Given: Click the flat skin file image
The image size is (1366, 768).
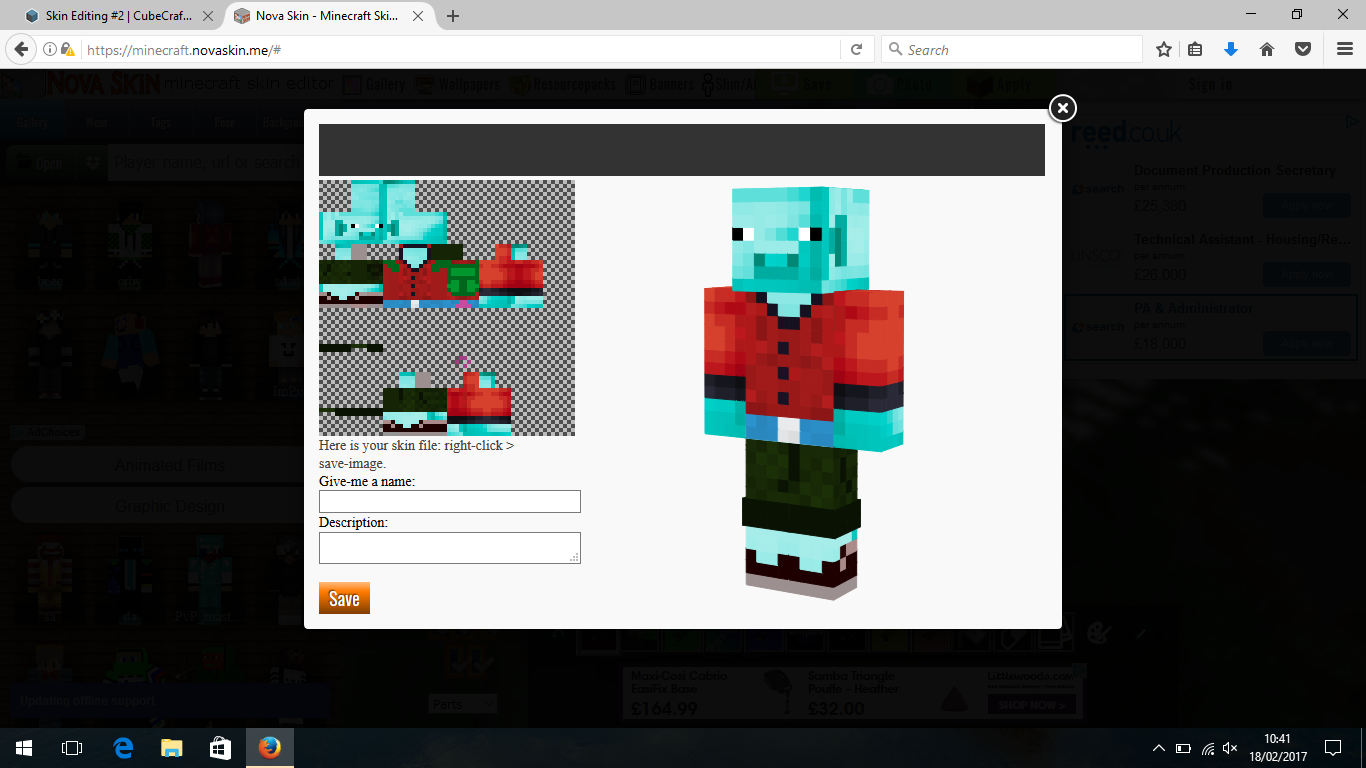Looking at the screenshot, I should (x=447, y=308).
